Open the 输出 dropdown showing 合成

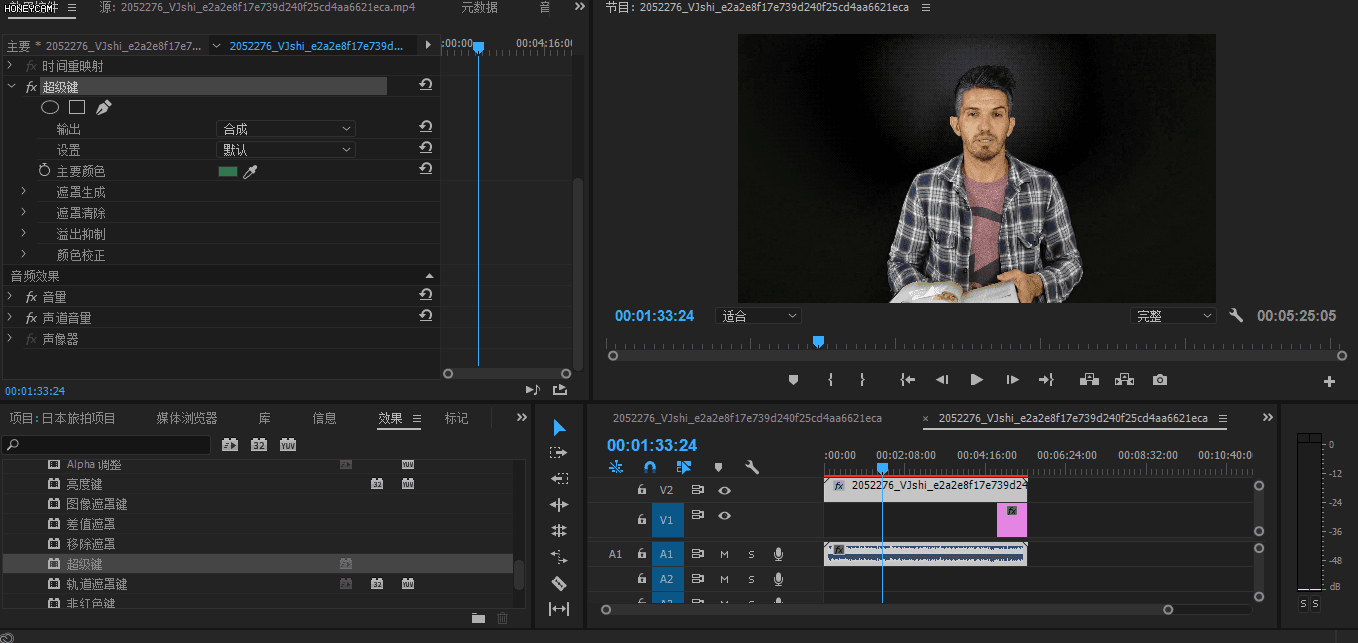point(286,129)
